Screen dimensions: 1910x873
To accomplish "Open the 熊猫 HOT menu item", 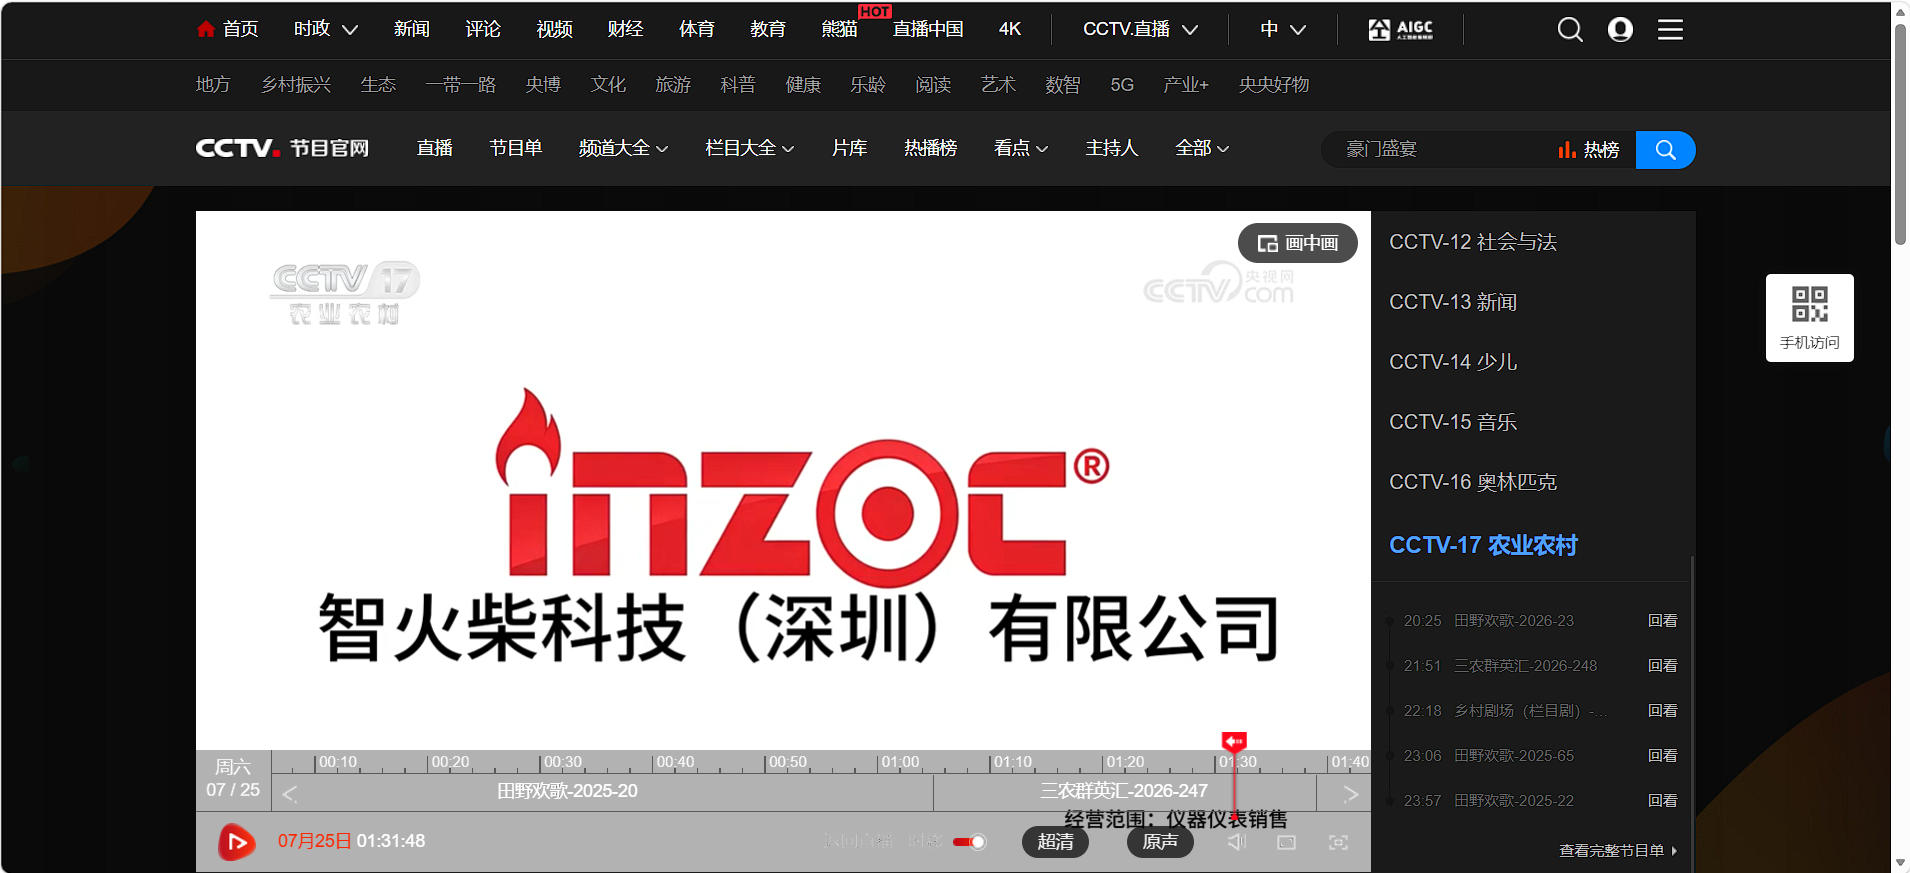I will pyautogui.click(x=840, y=29).
